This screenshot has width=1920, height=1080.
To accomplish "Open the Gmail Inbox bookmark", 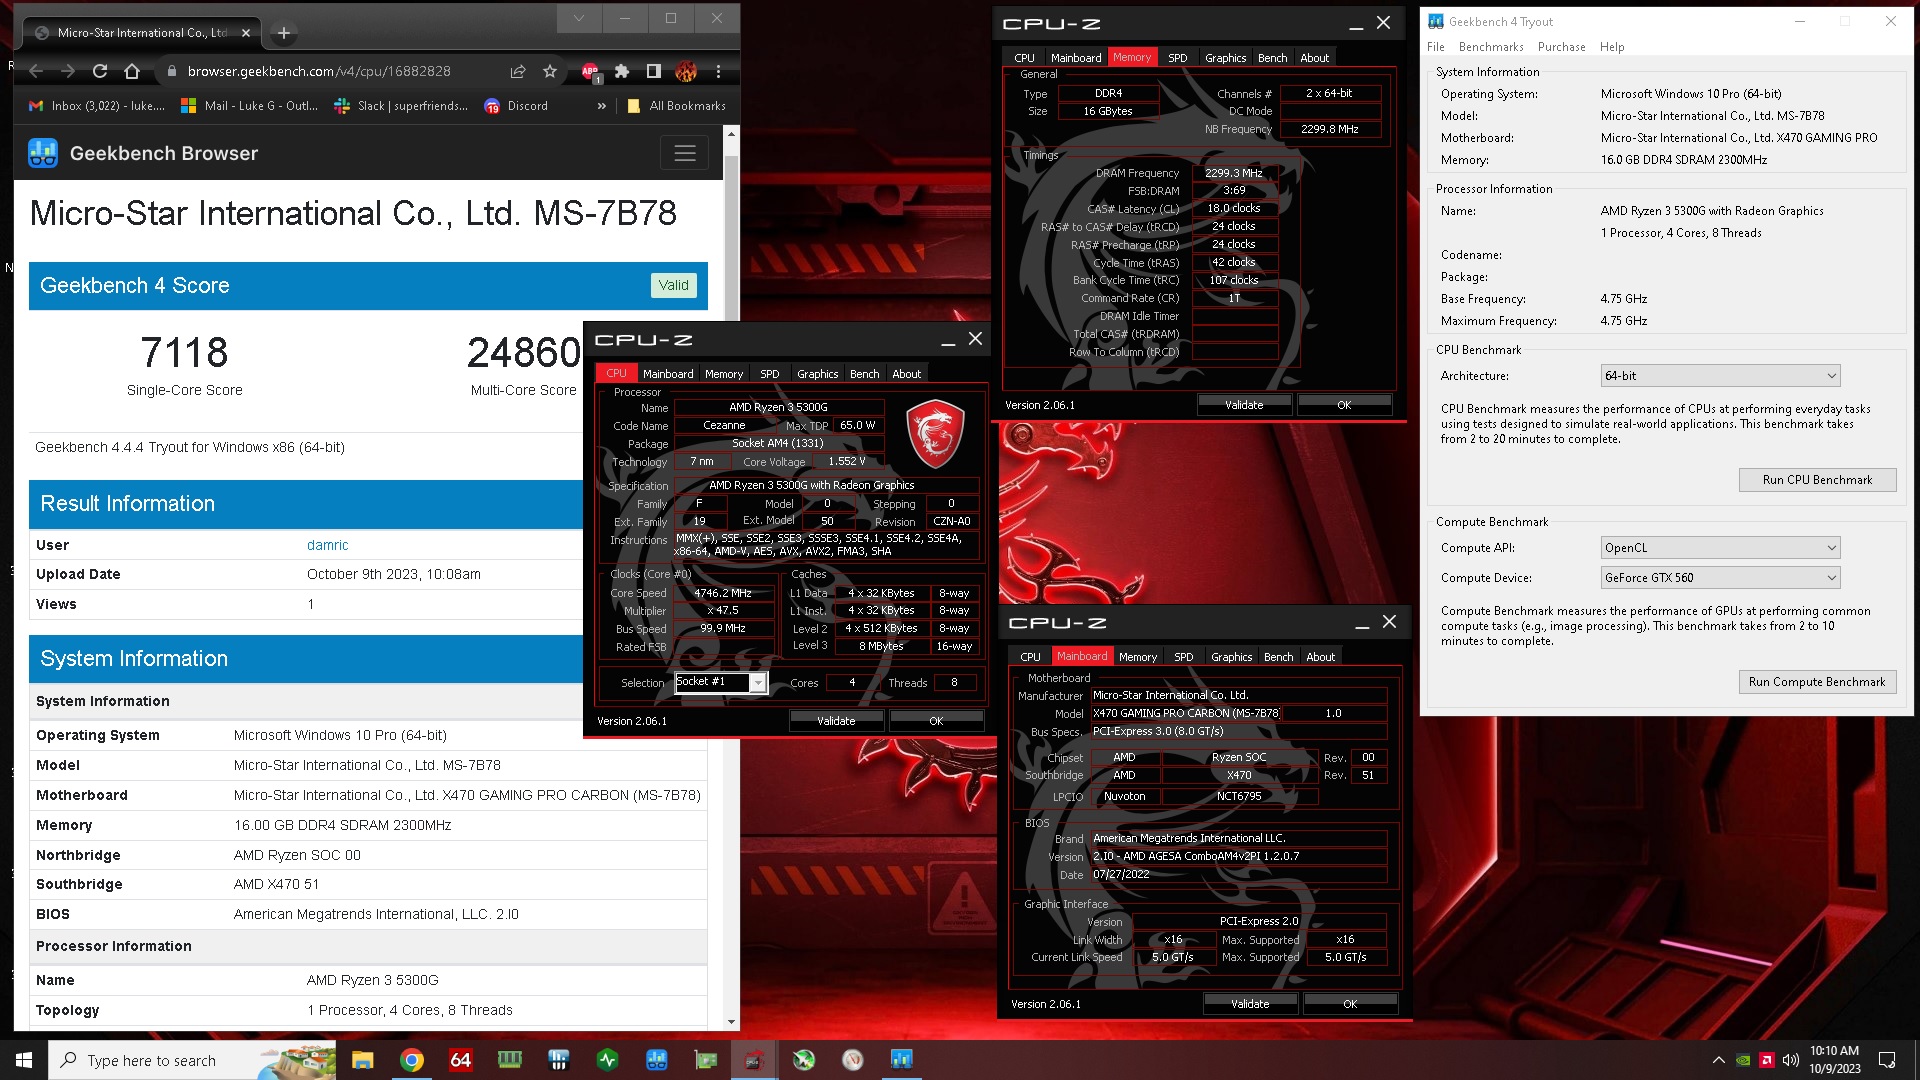I will 96,106.
